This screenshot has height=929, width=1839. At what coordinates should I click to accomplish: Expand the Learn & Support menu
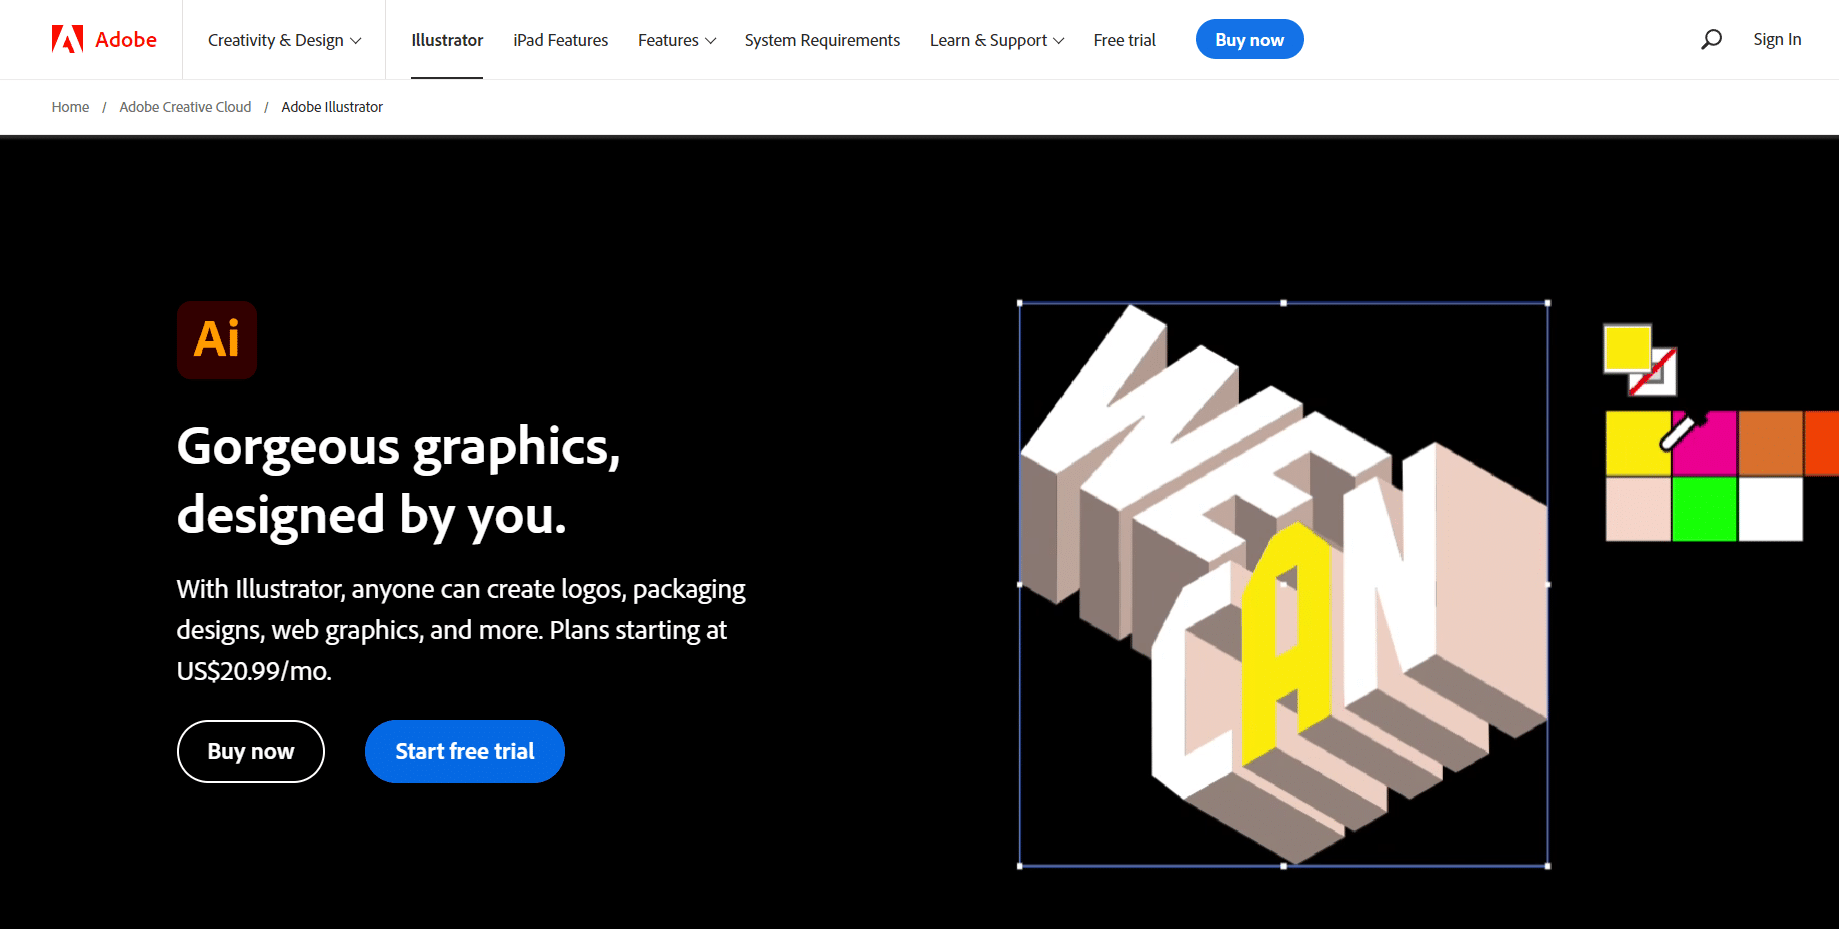(x=995, y=40)
